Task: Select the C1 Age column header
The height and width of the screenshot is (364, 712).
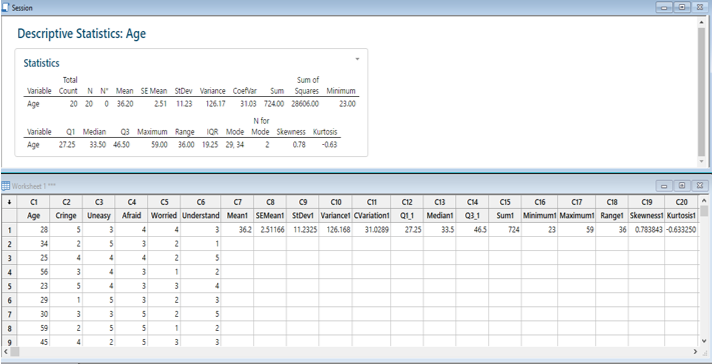Action: (x=34, y=209)
